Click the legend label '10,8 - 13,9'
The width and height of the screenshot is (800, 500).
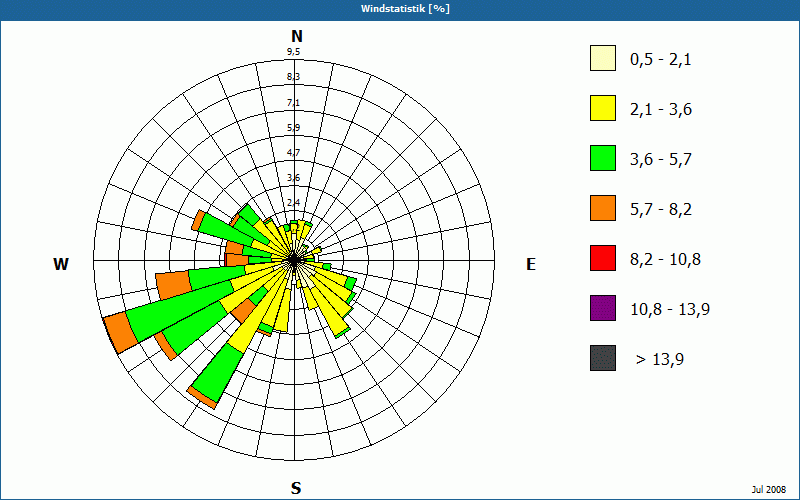670,310
